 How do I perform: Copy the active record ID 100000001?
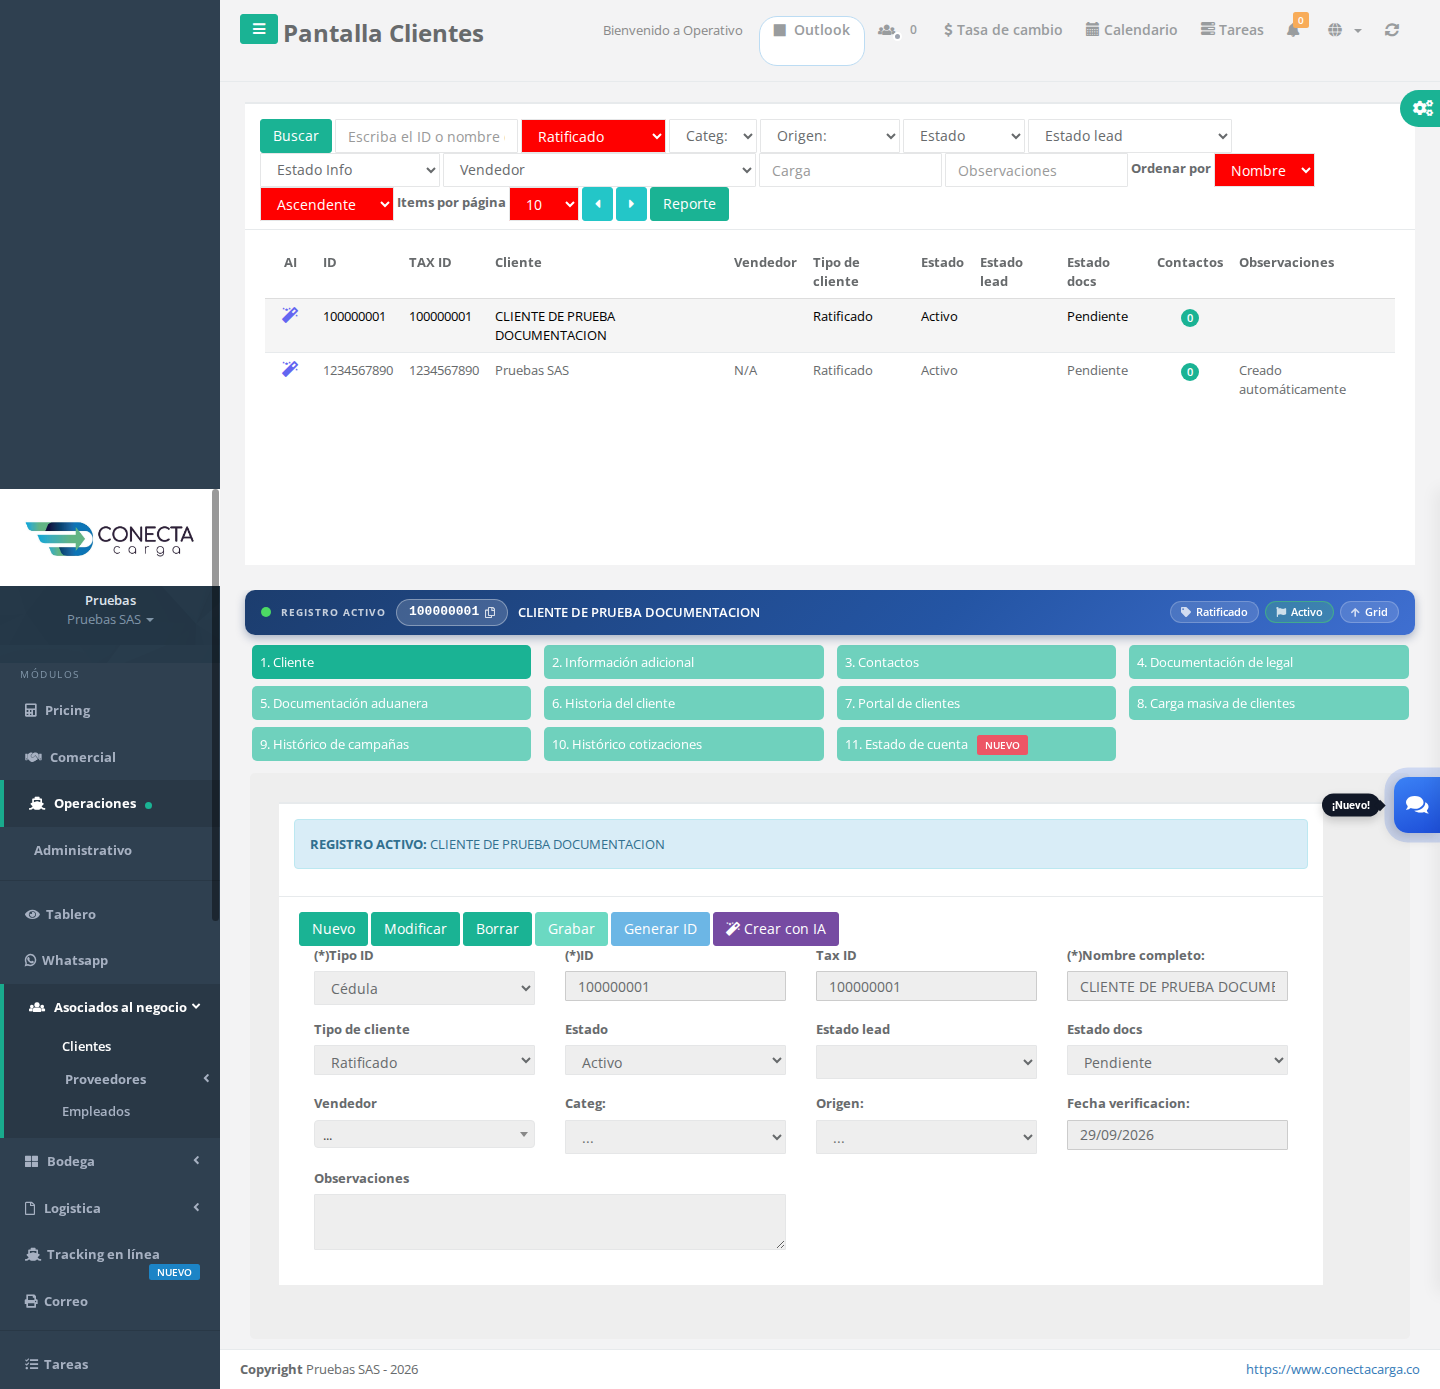490,612
